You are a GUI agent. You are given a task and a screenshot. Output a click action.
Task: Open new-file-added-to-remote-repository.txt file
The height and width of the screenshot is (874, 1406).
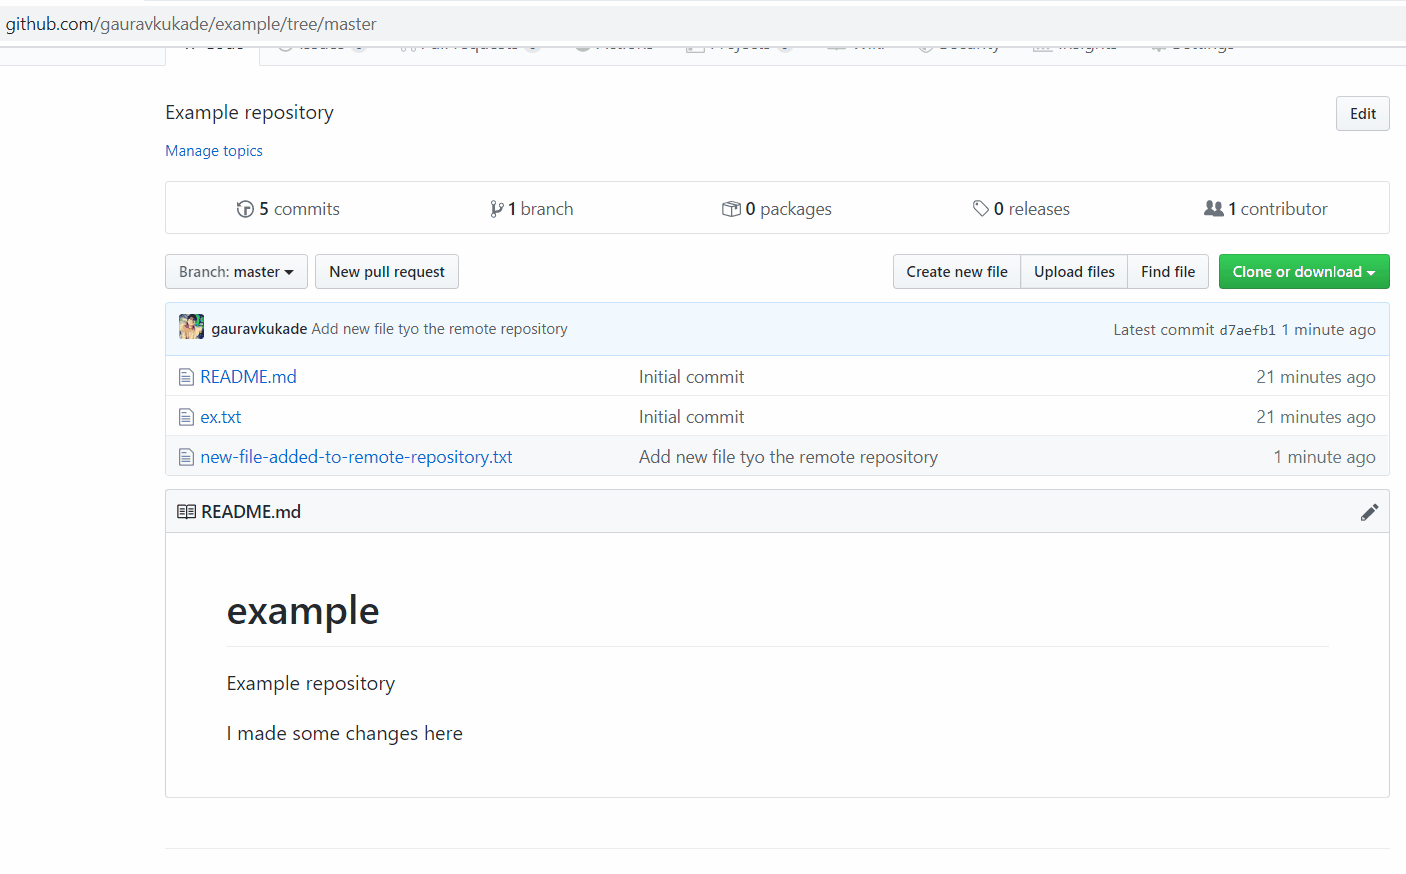tap(356, 457)
